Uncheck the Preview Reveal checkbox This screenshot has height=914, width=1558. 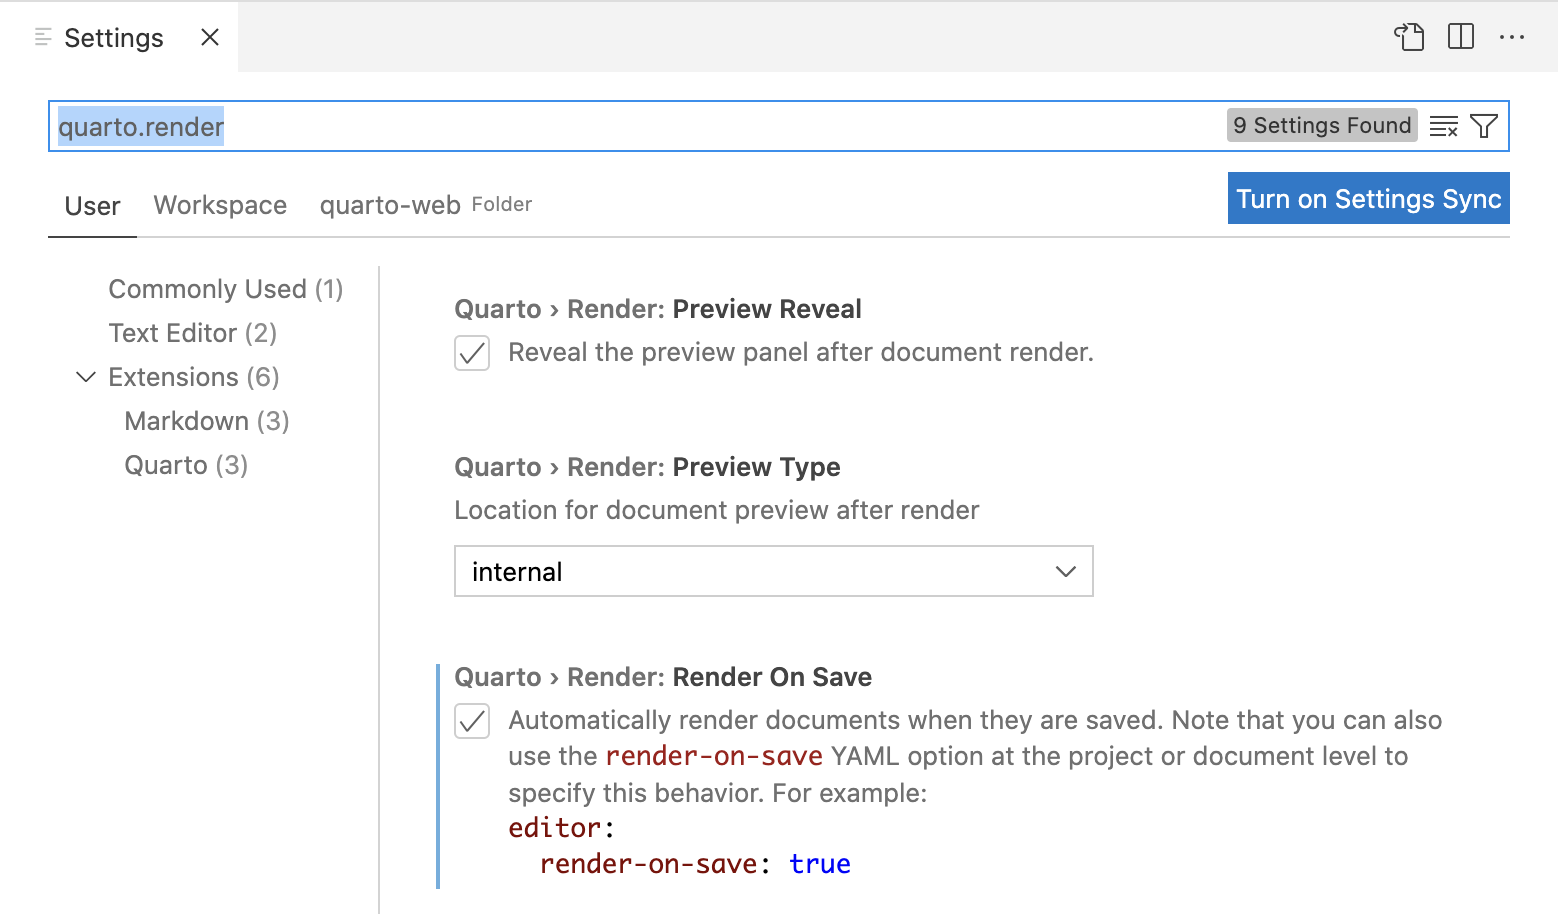(472, 353)
